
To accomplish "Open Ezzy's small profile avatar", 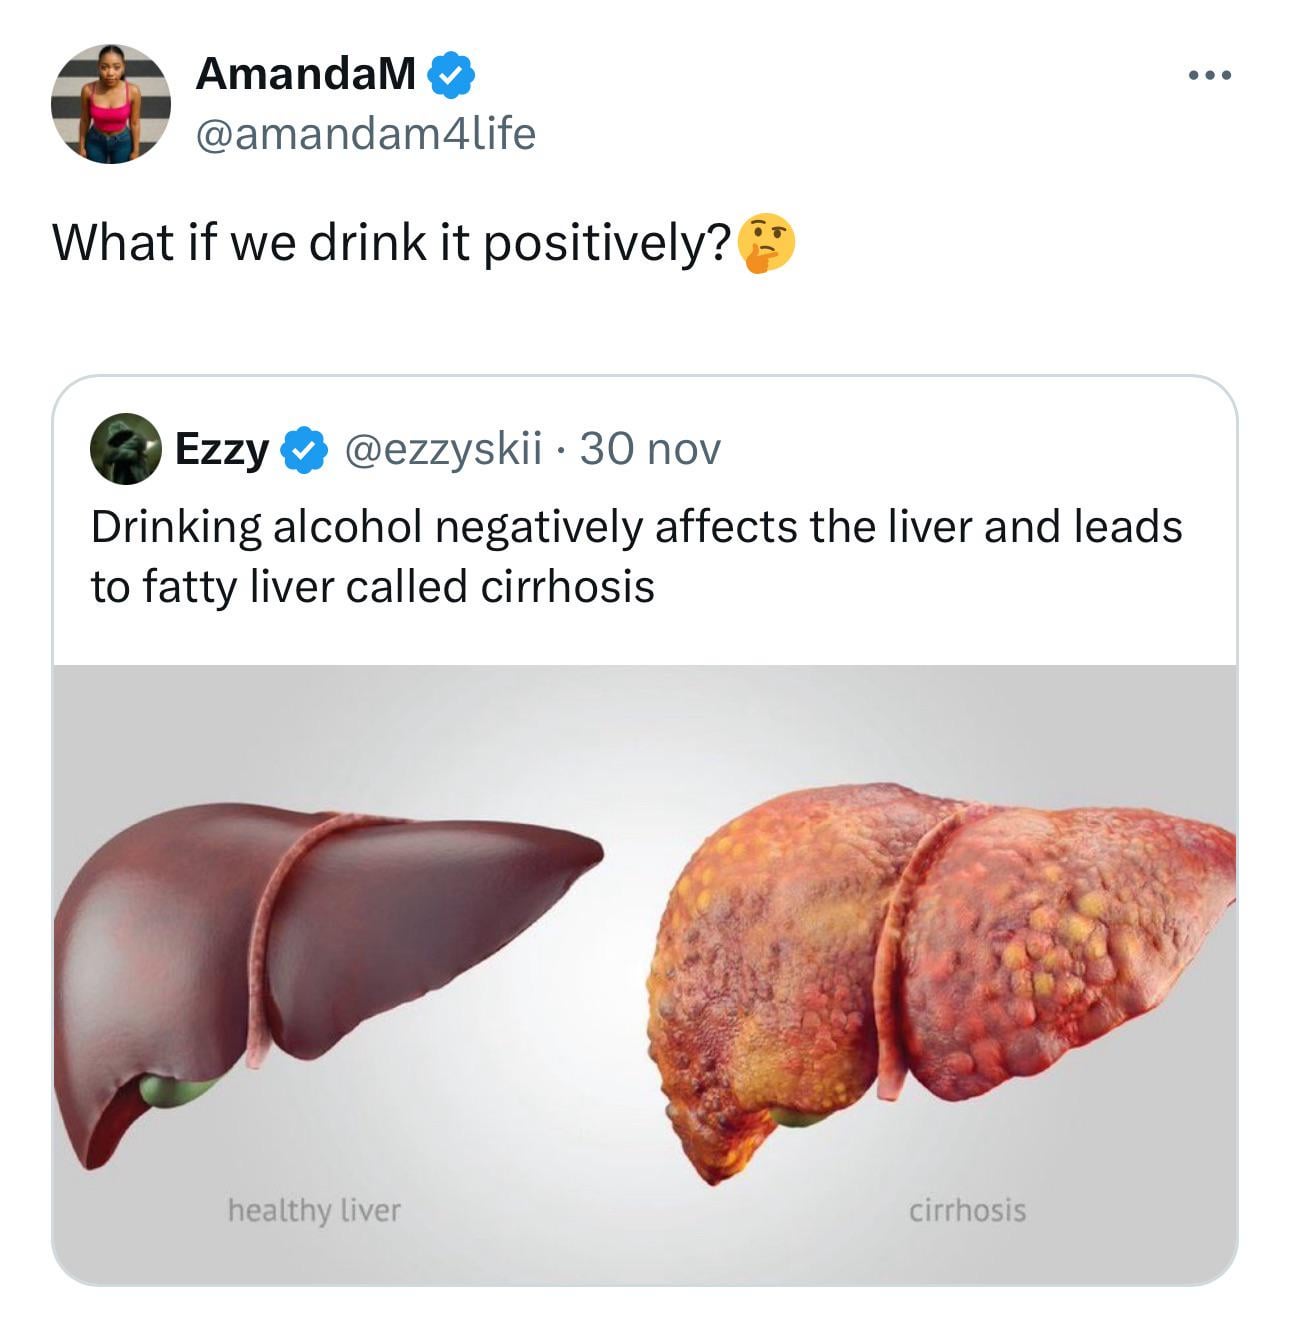I will (x=125, y=449).
